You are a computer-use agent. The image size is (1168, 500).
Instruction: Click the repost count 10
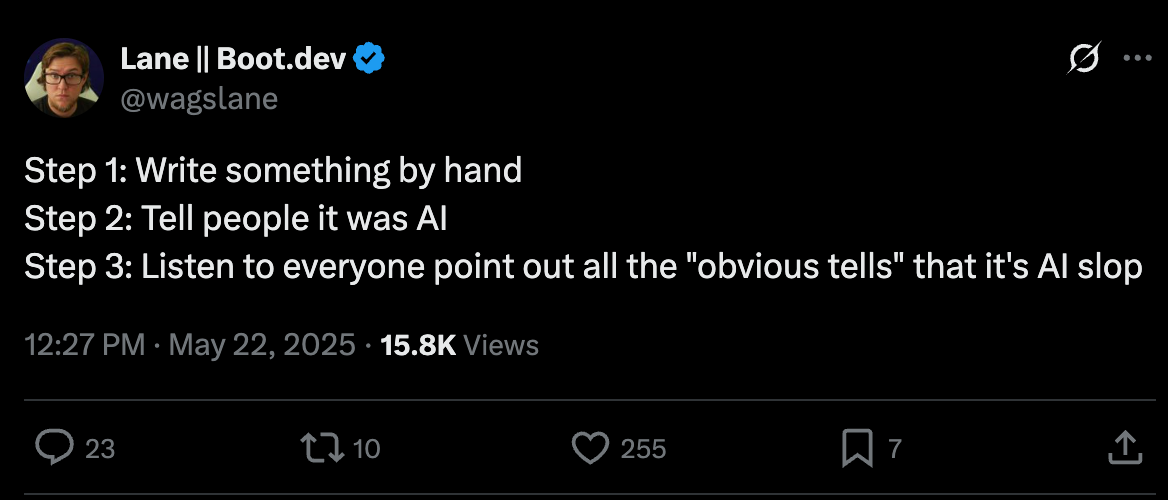[x=367, y=449]
